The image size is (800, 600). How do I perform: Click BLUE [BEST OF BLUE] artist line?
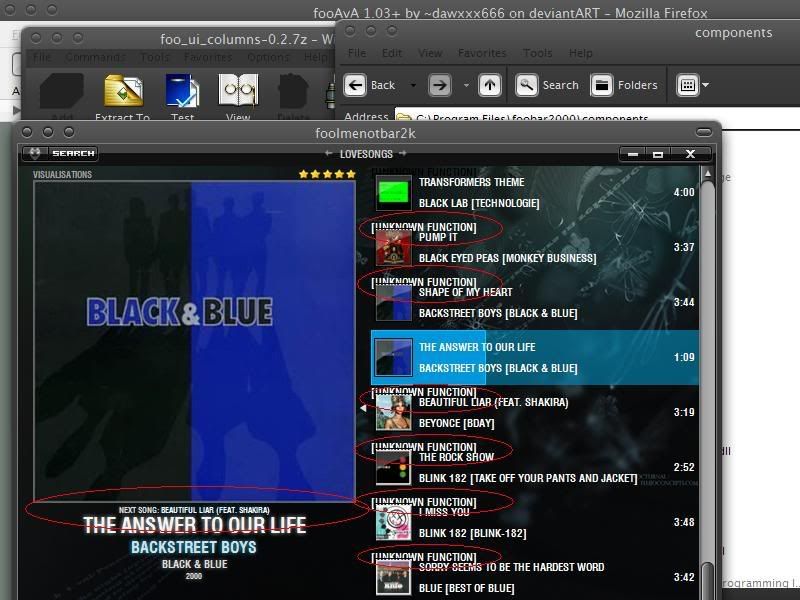(x=466, y=588)
